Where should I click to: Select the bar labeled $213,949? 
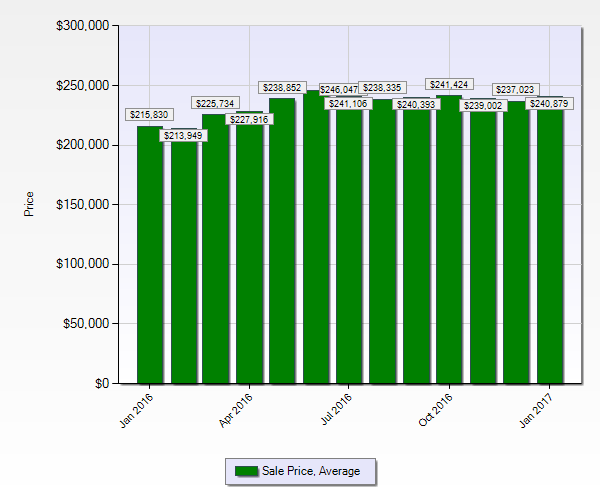pos(184,256)
